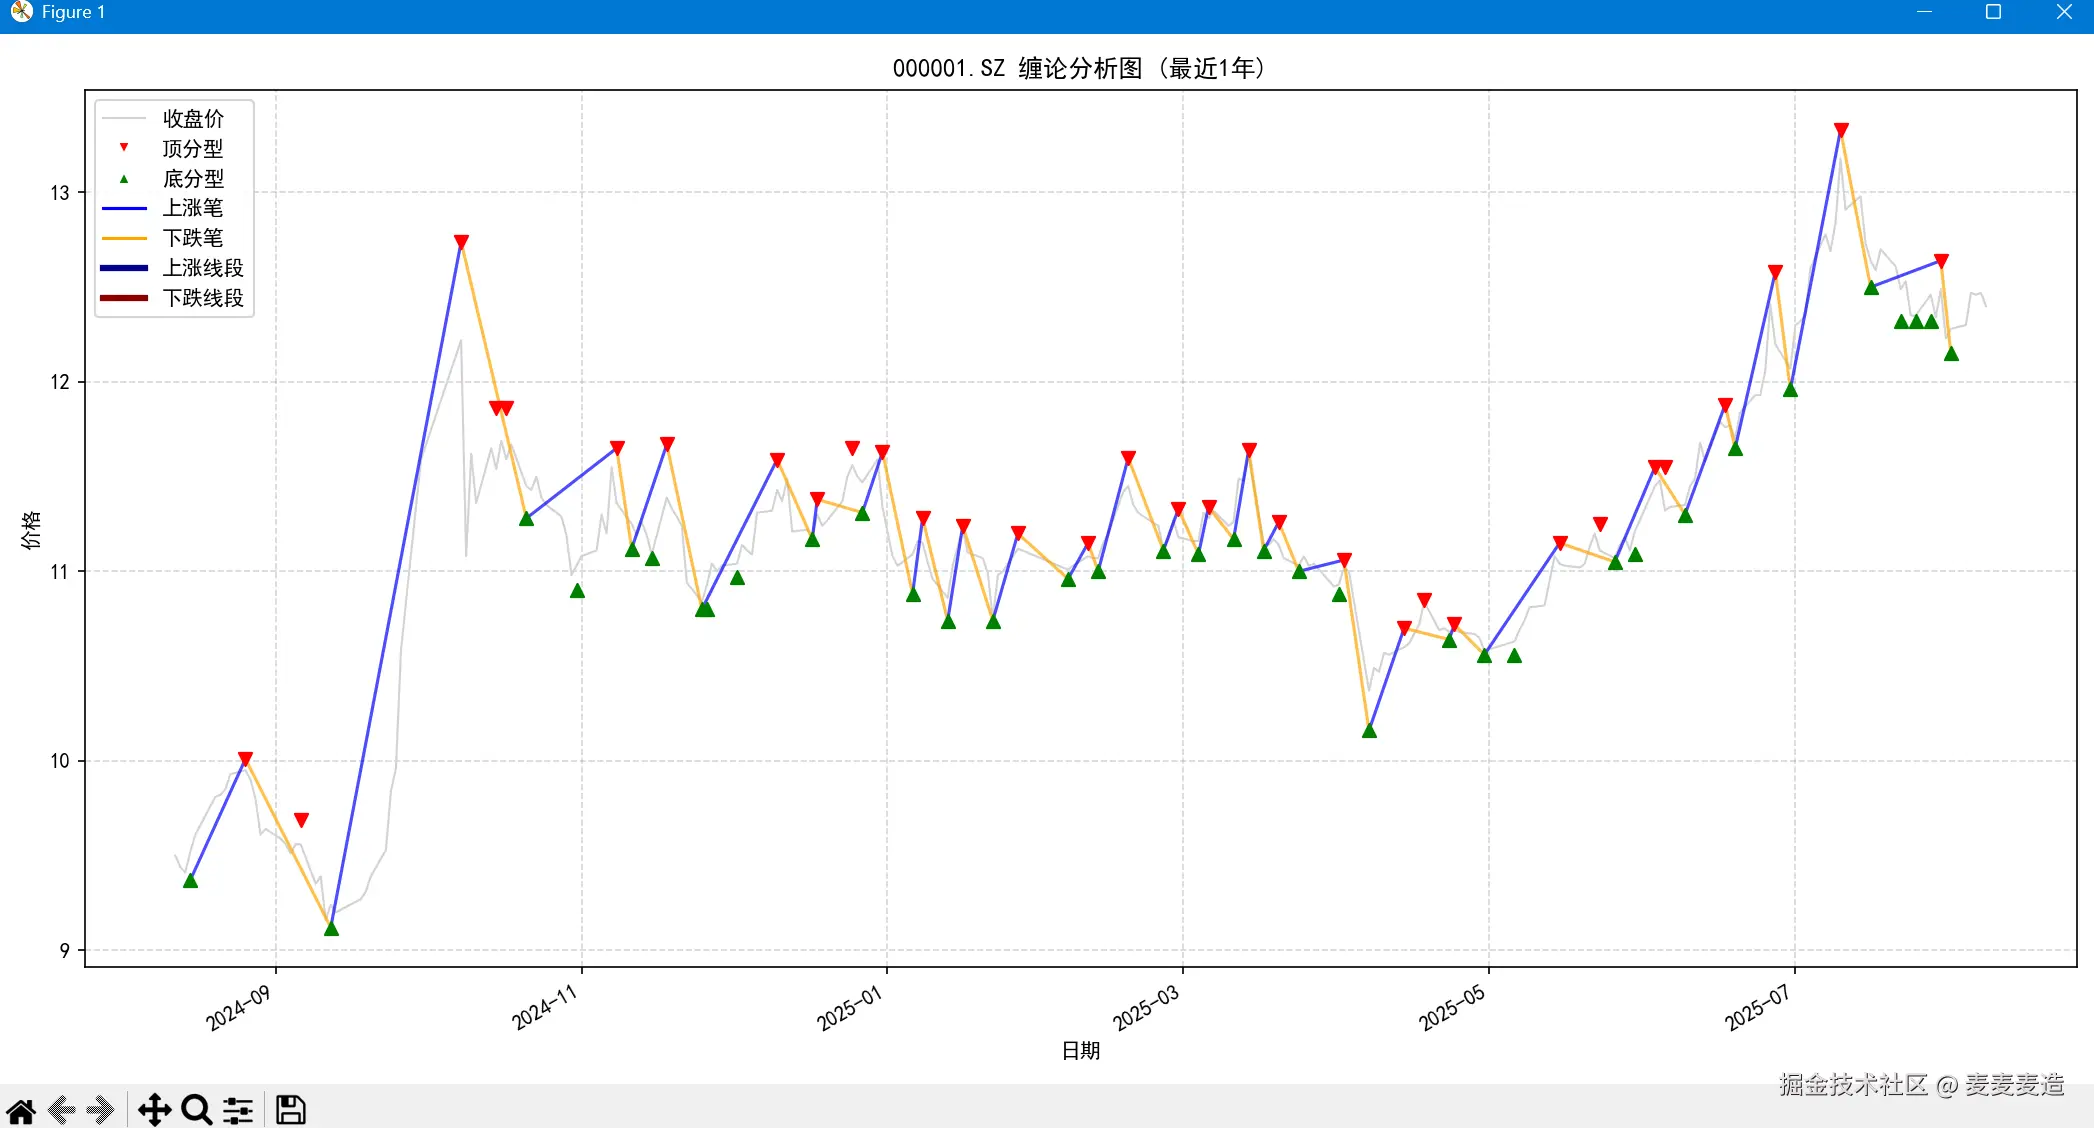Go back to previous view arrow
The width and height of the screenshot is (2094, 1128).
tap(62, 1110)
